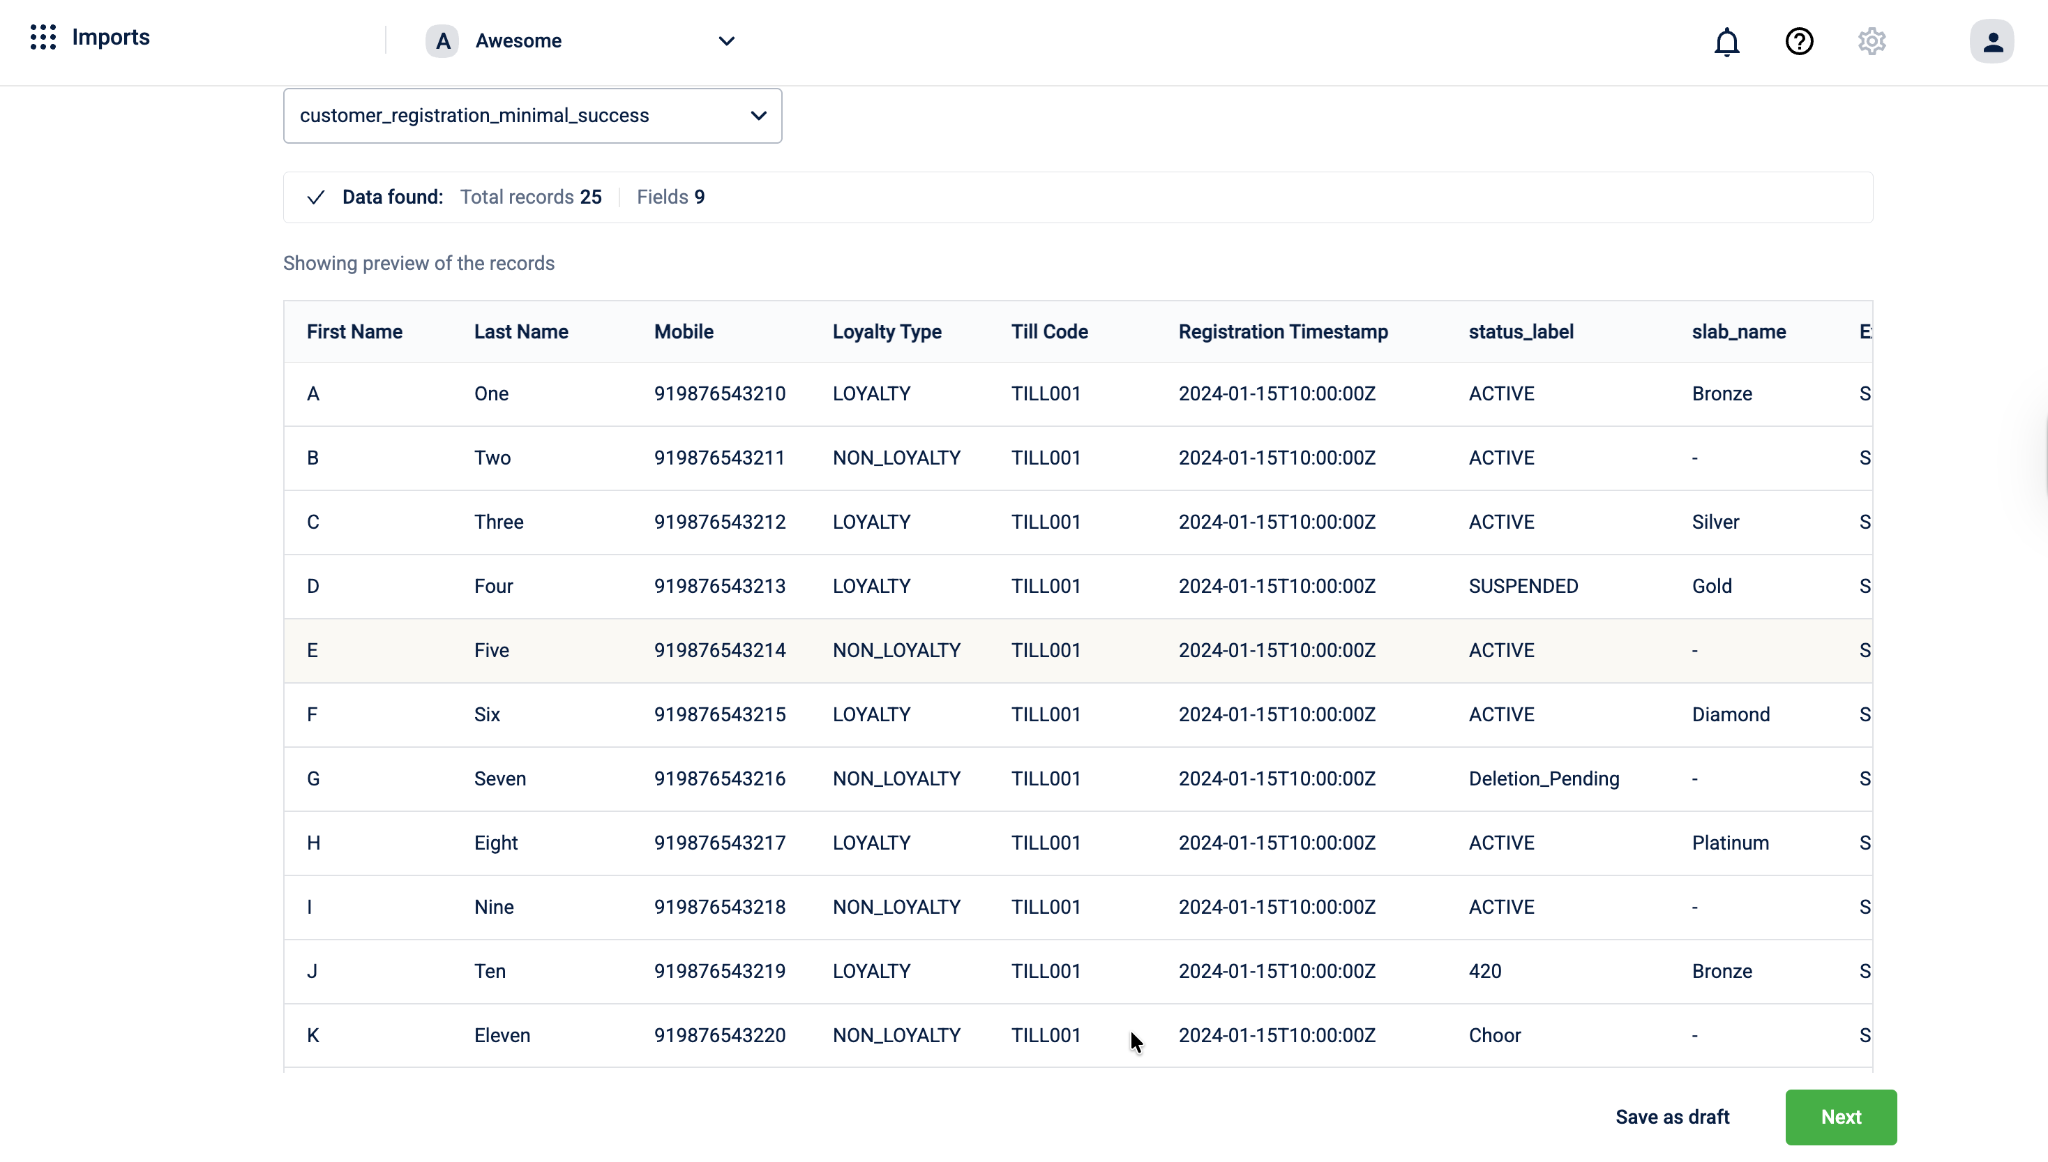Open the user profile avatar

[1991, 42]
